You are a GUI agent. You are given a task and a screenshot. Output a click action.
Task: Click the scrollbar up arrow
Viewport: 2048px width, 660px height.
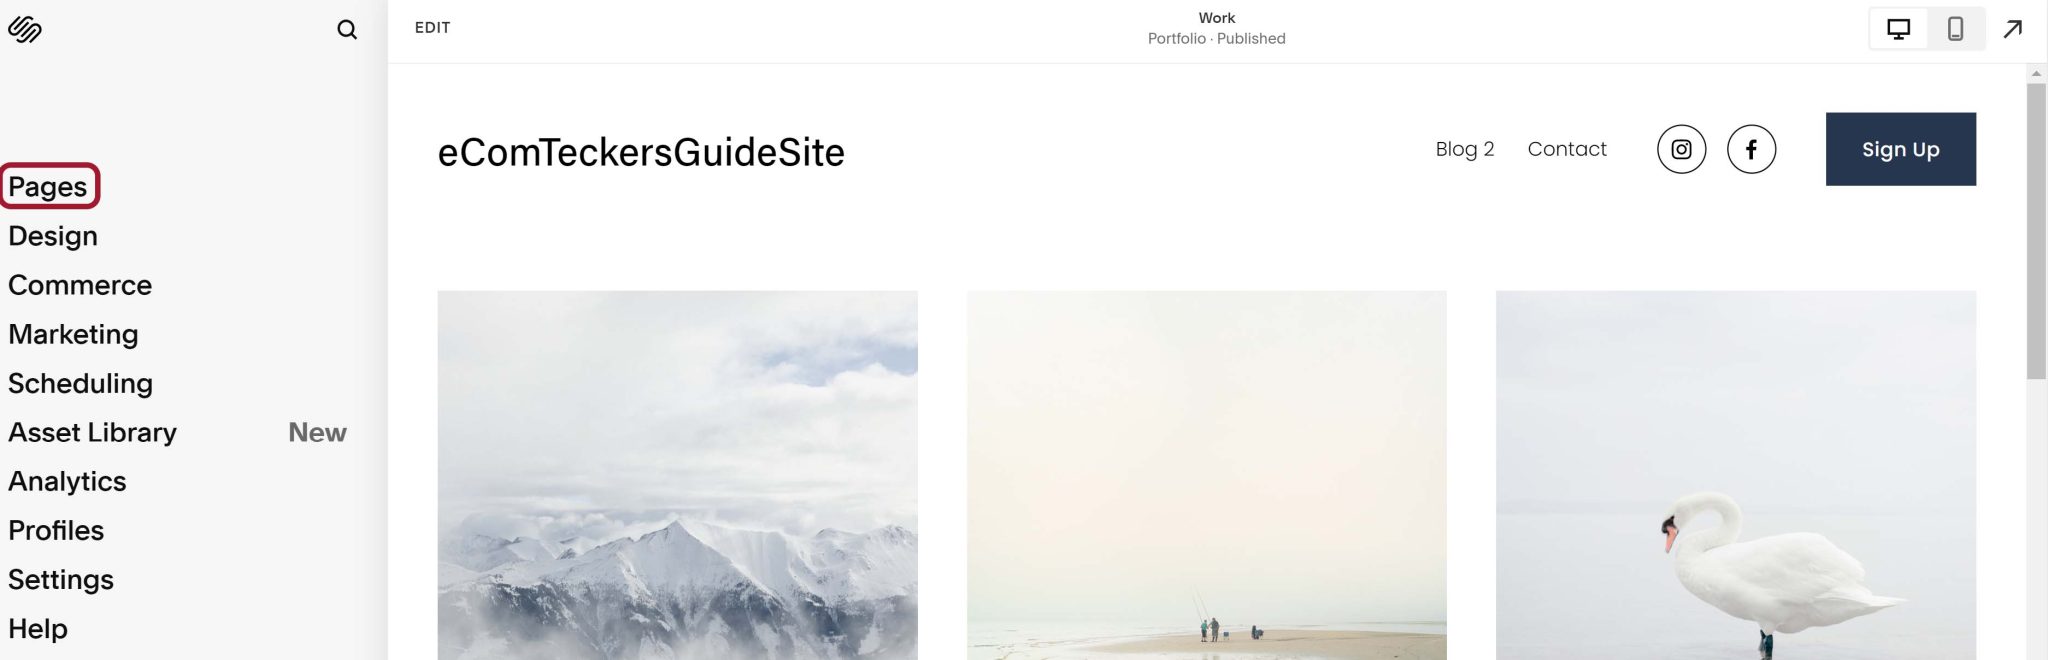(2036, 74)
